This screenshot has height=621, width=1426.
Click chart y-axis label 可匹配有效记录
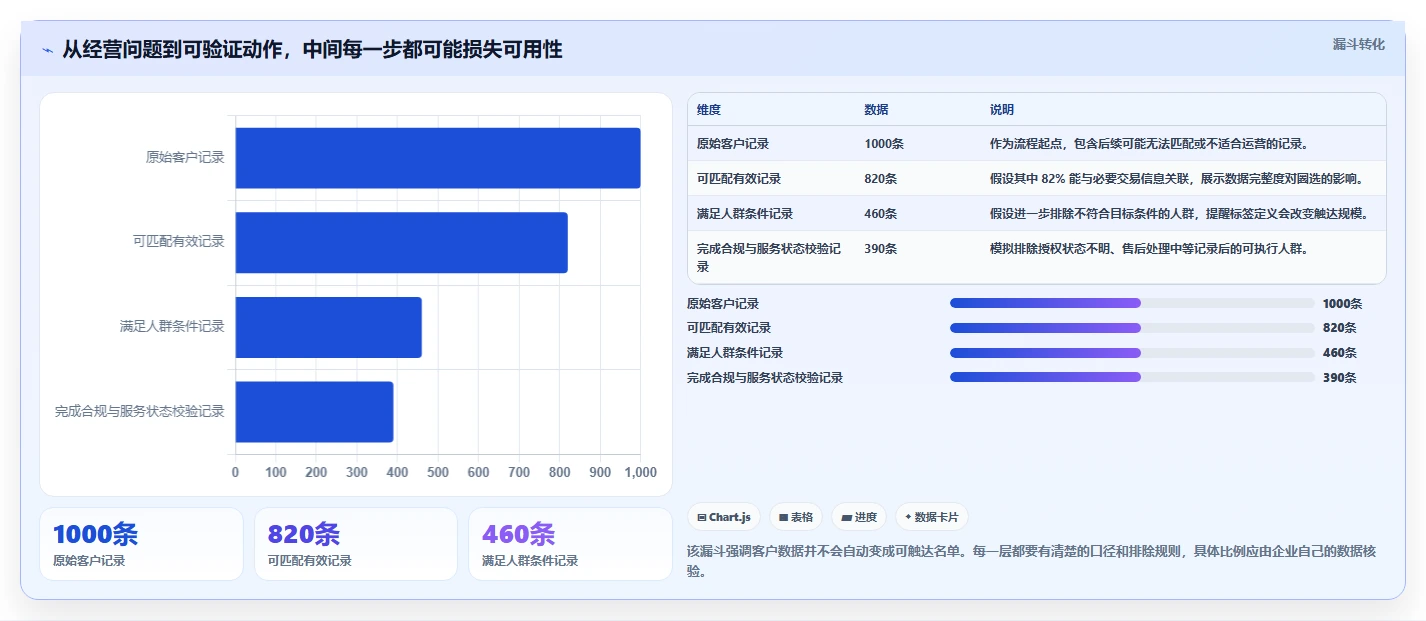(x=179, y=242)
